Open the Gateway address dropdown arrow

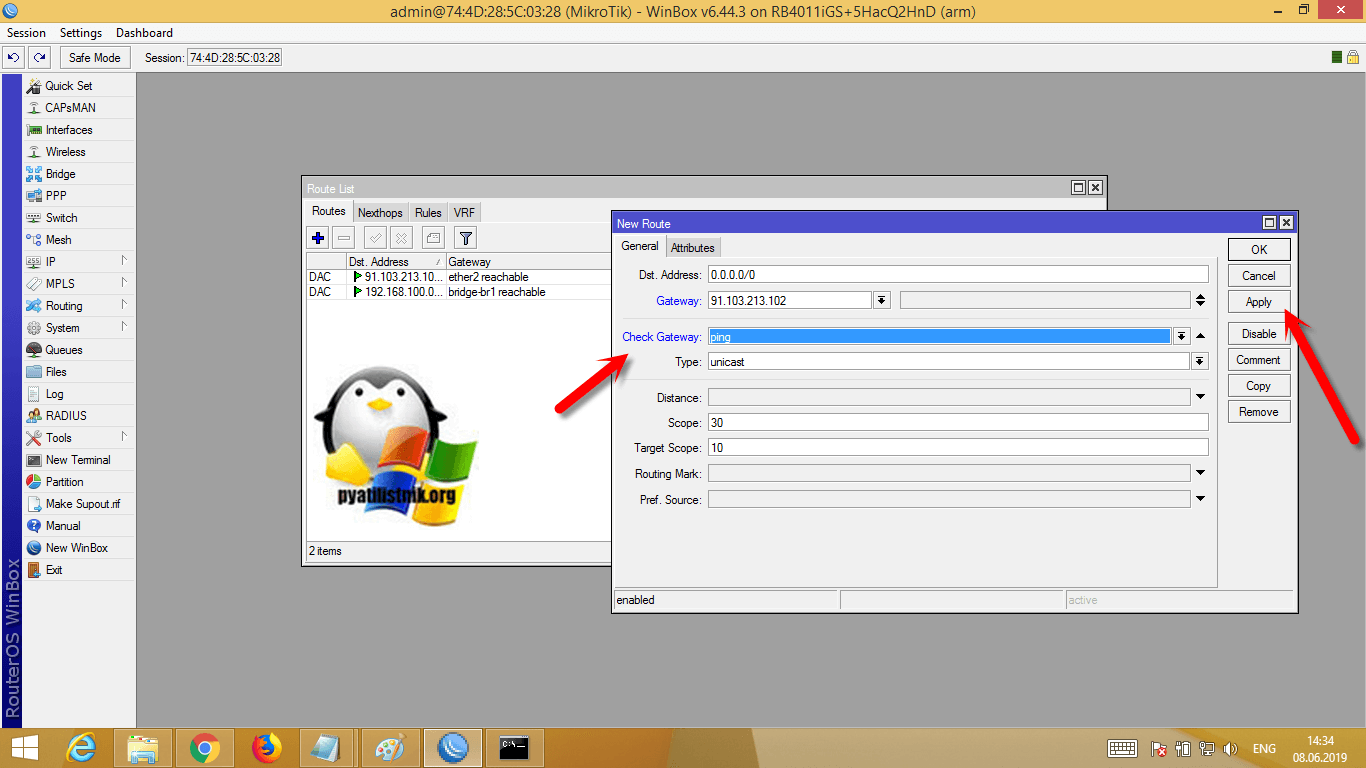881,300
